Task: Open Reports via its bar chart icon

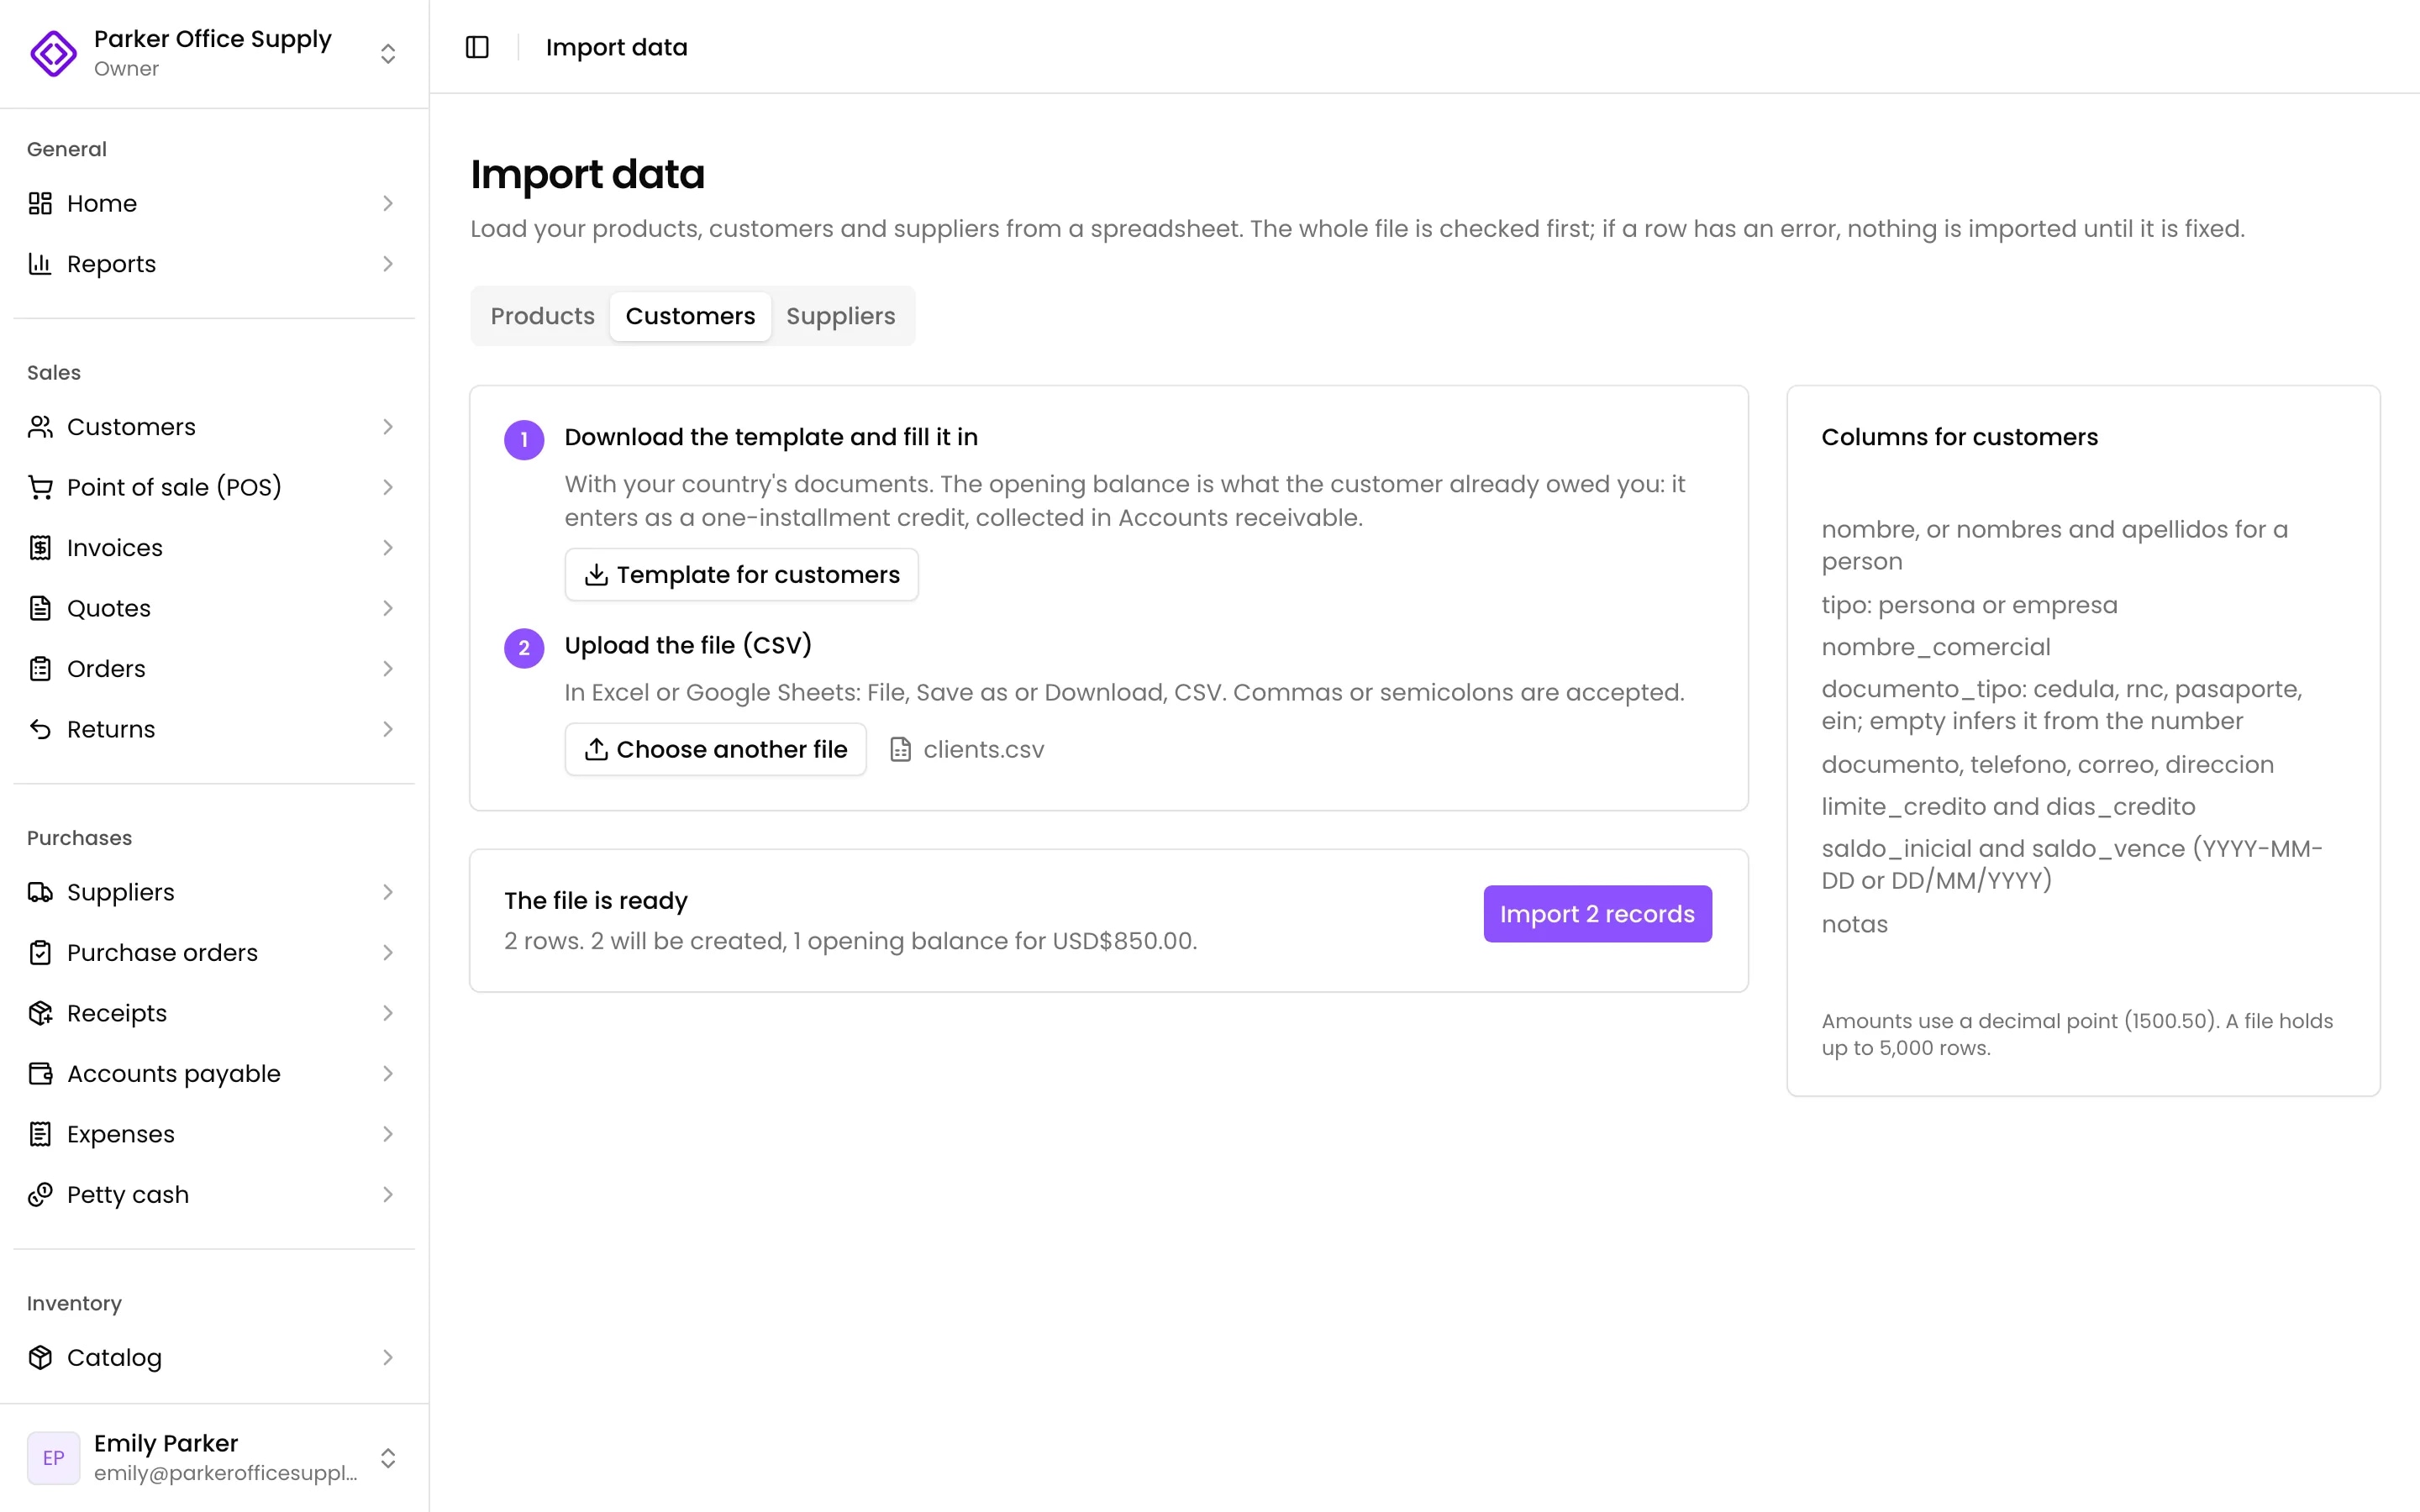Action: 40,264
